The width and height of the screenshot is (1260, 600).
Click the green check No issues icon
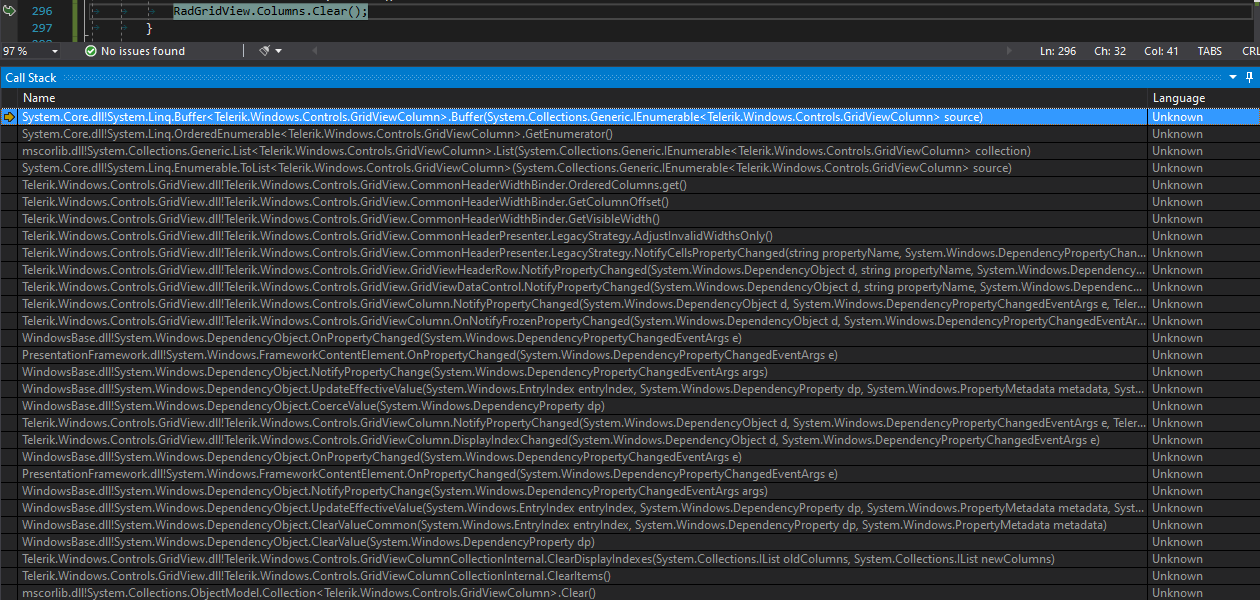coord(91,51)
